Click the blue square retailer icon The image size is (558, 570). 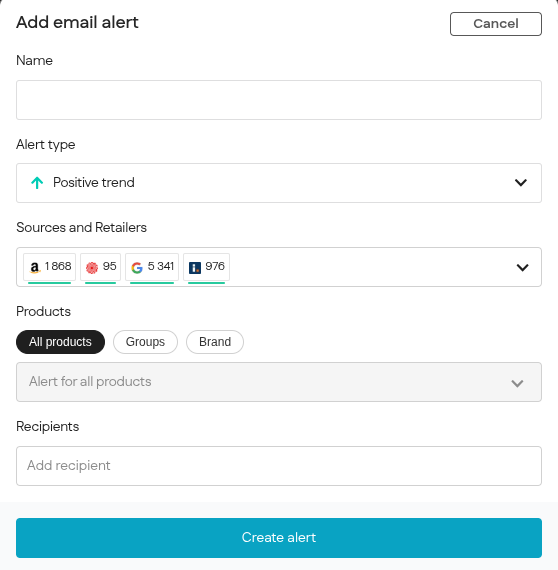(195, 268)
